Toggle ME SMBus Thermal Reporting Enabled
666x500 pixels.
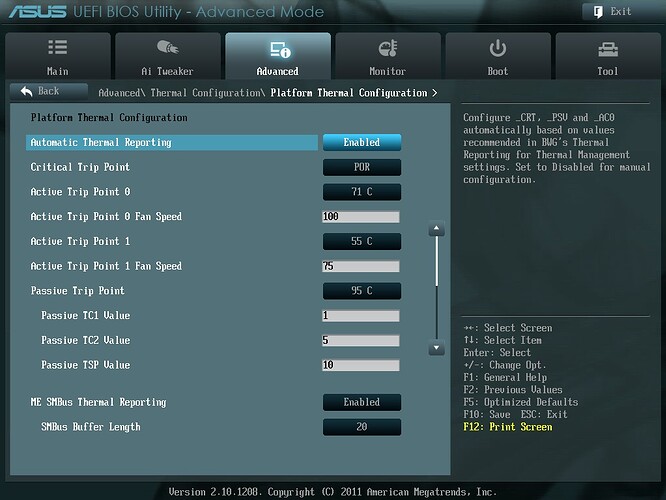(x=361, y=402)
